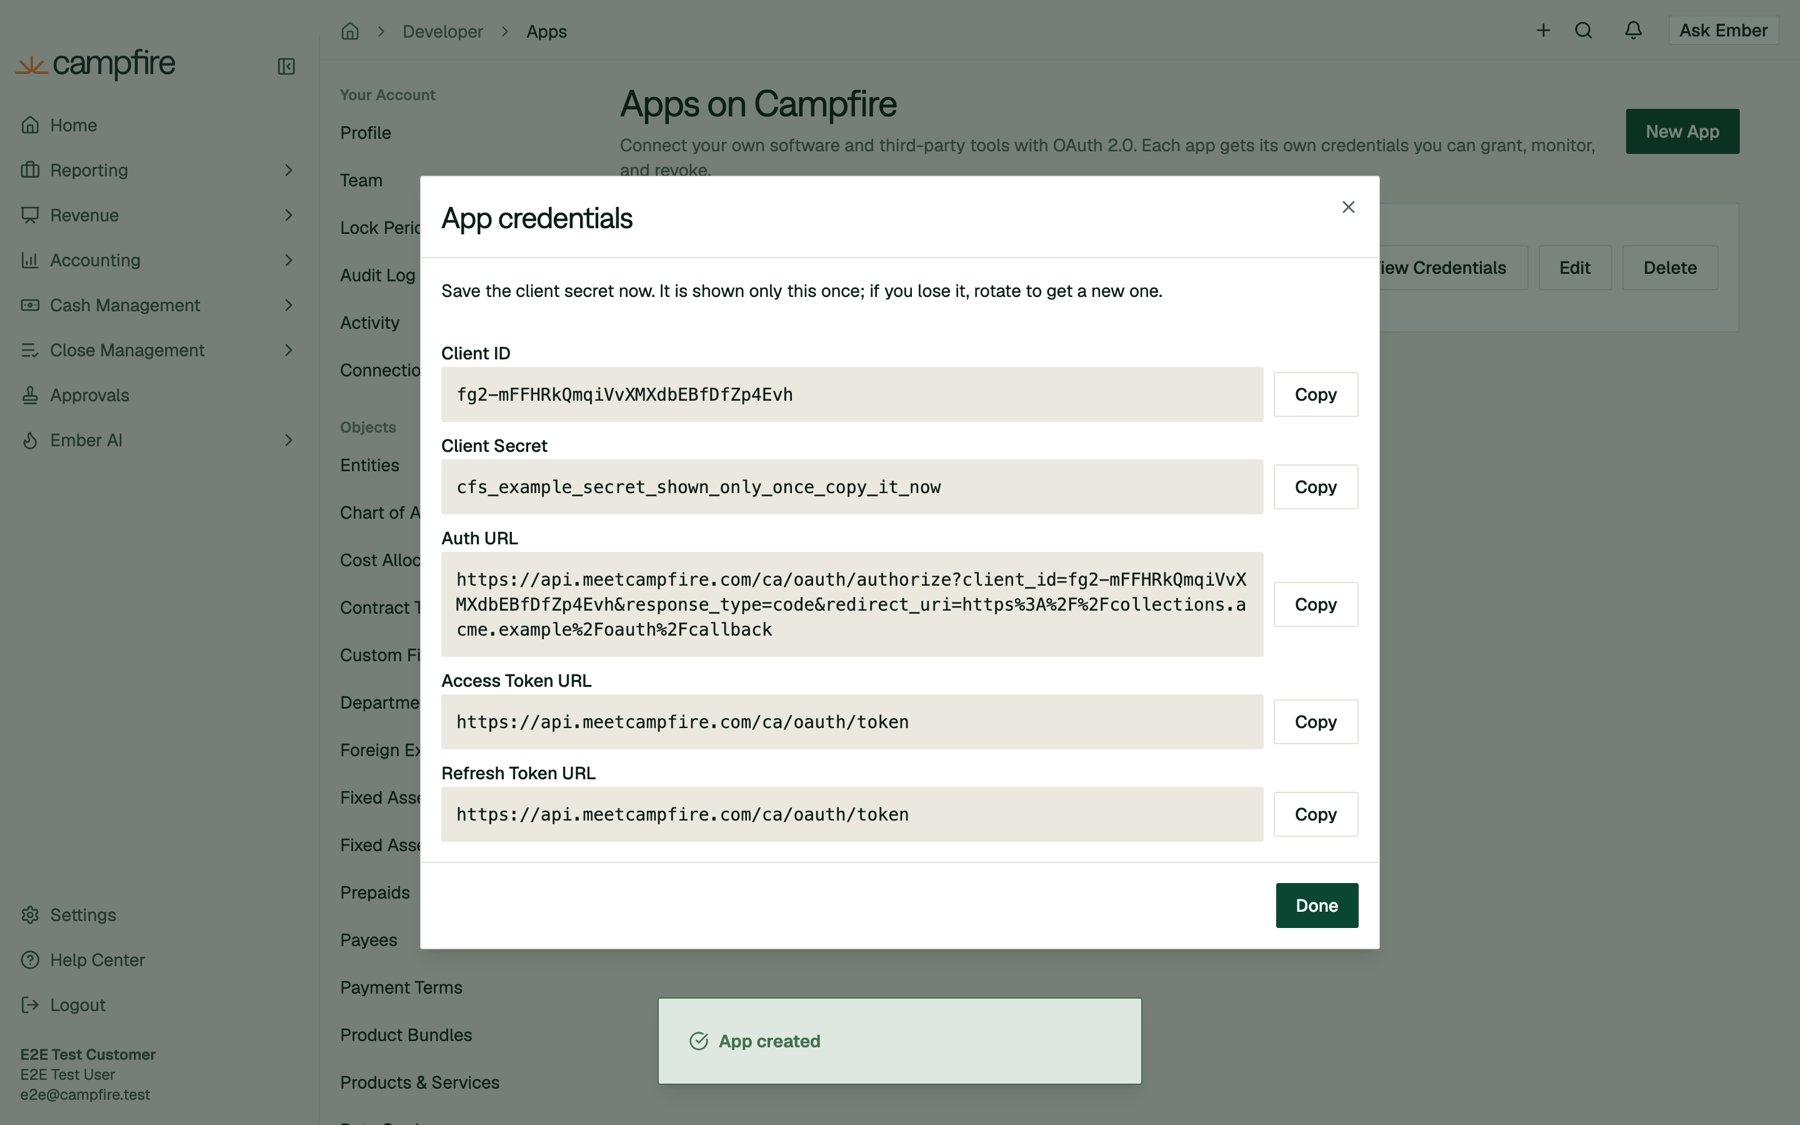The height and width of the screenshot is (1125, 1800).
Task: Click Edit on the app row
Action: pos(1575,268)
